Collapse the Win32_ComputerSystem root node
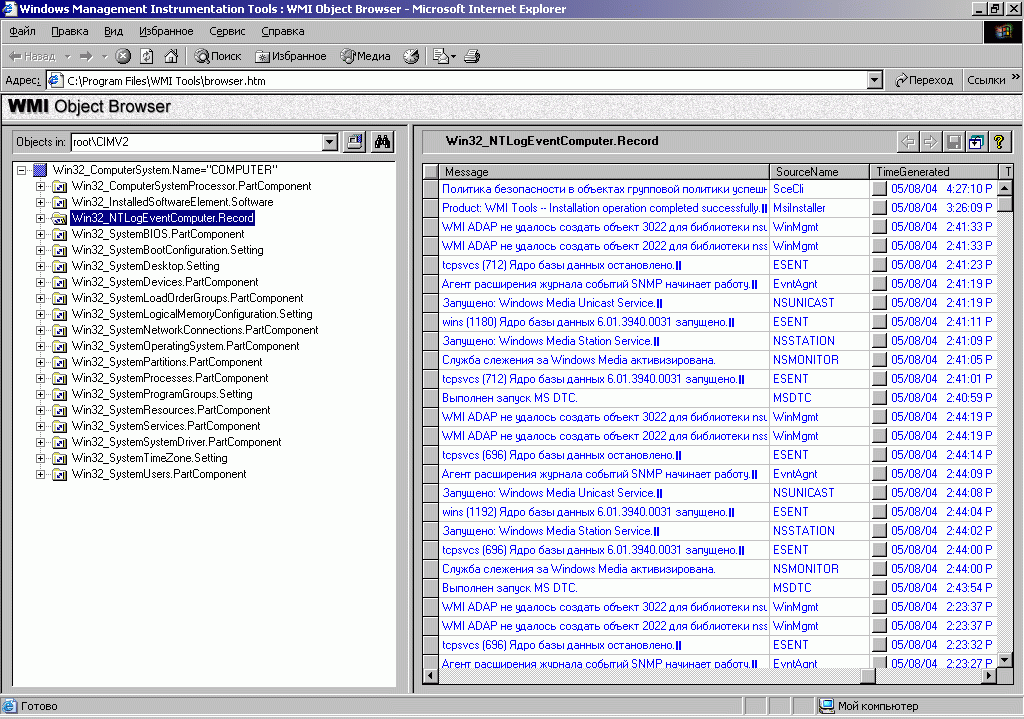 pyautogui.click(x=22, y=170)
